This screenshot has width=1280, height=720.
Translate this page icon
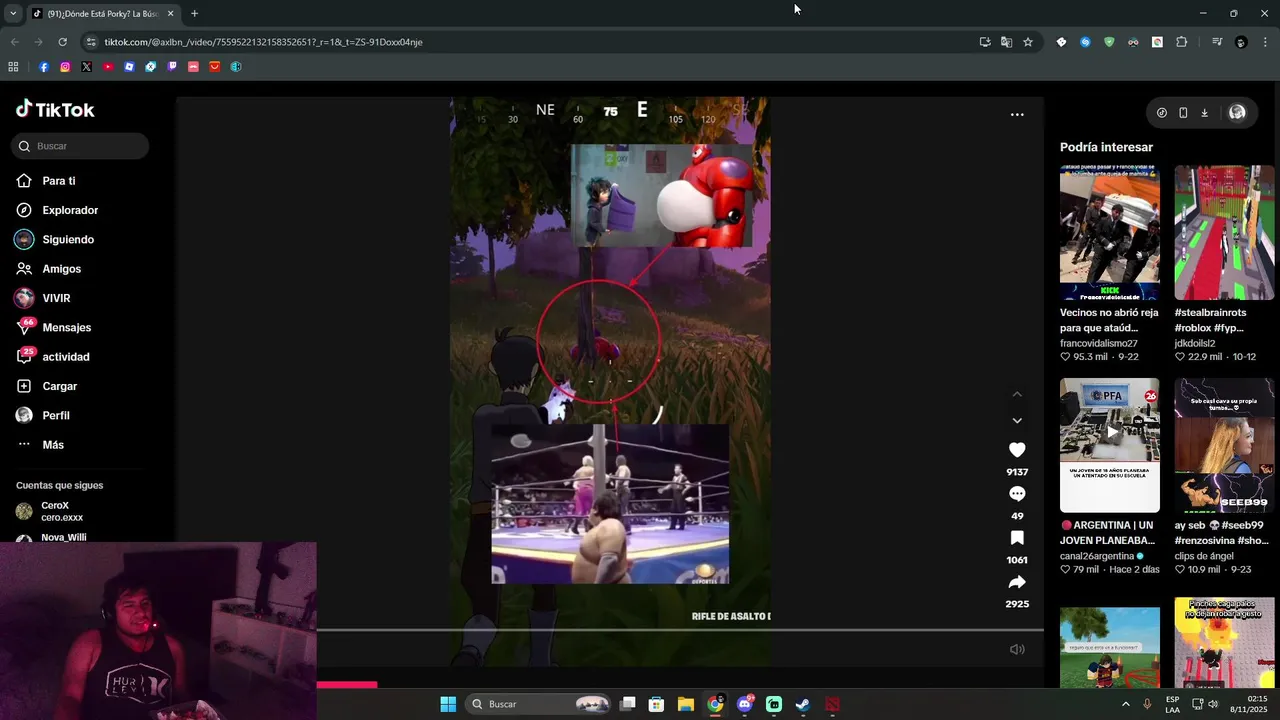coord(1006,42)
